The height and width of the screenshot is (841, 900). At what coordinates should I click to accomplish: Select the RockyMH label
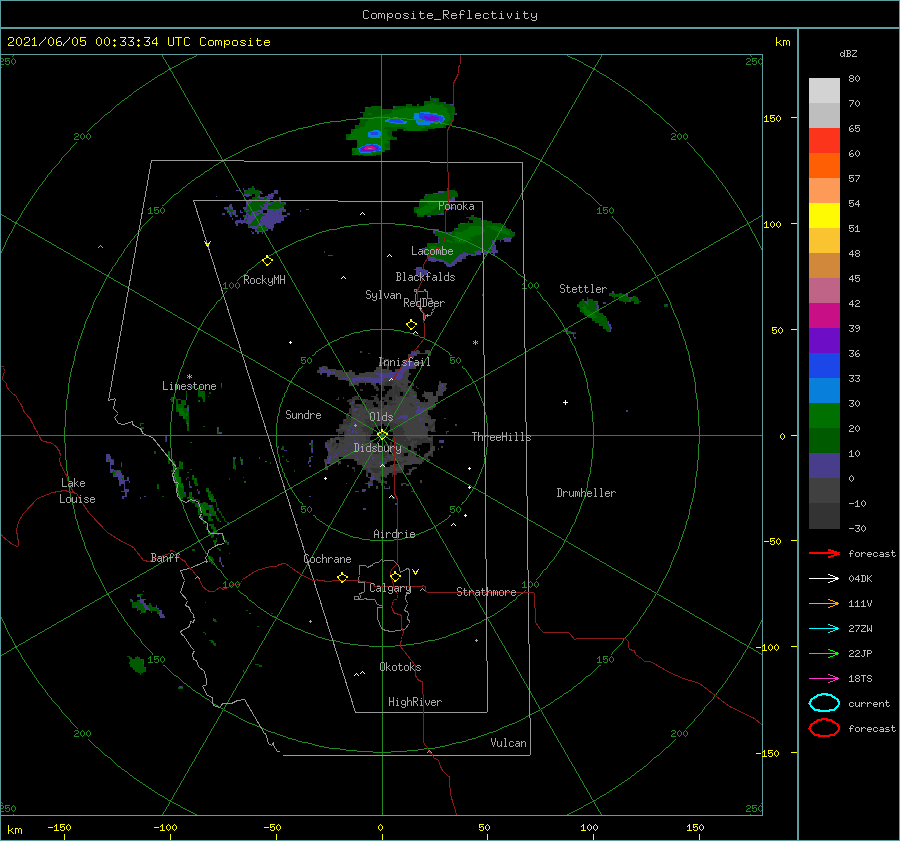pyautogui.click(x=264, y=280)
